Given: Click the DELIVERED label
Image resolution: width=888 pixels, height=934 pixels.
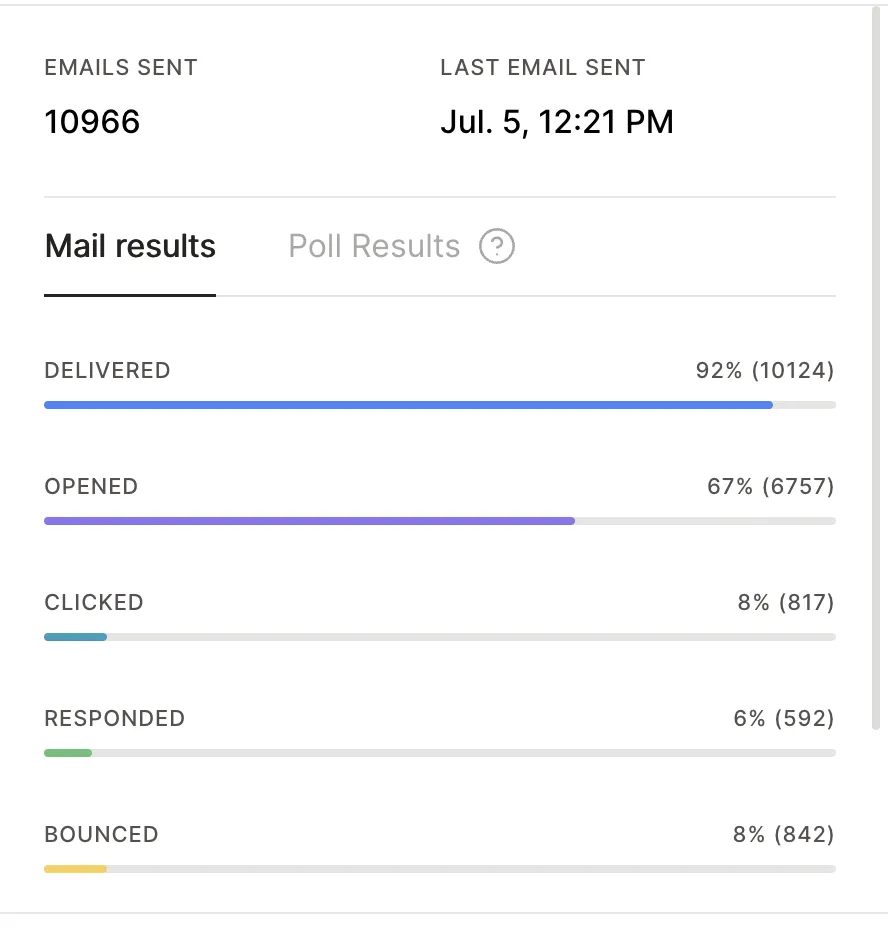Looking at the screenshot, I should coord(107,371).
